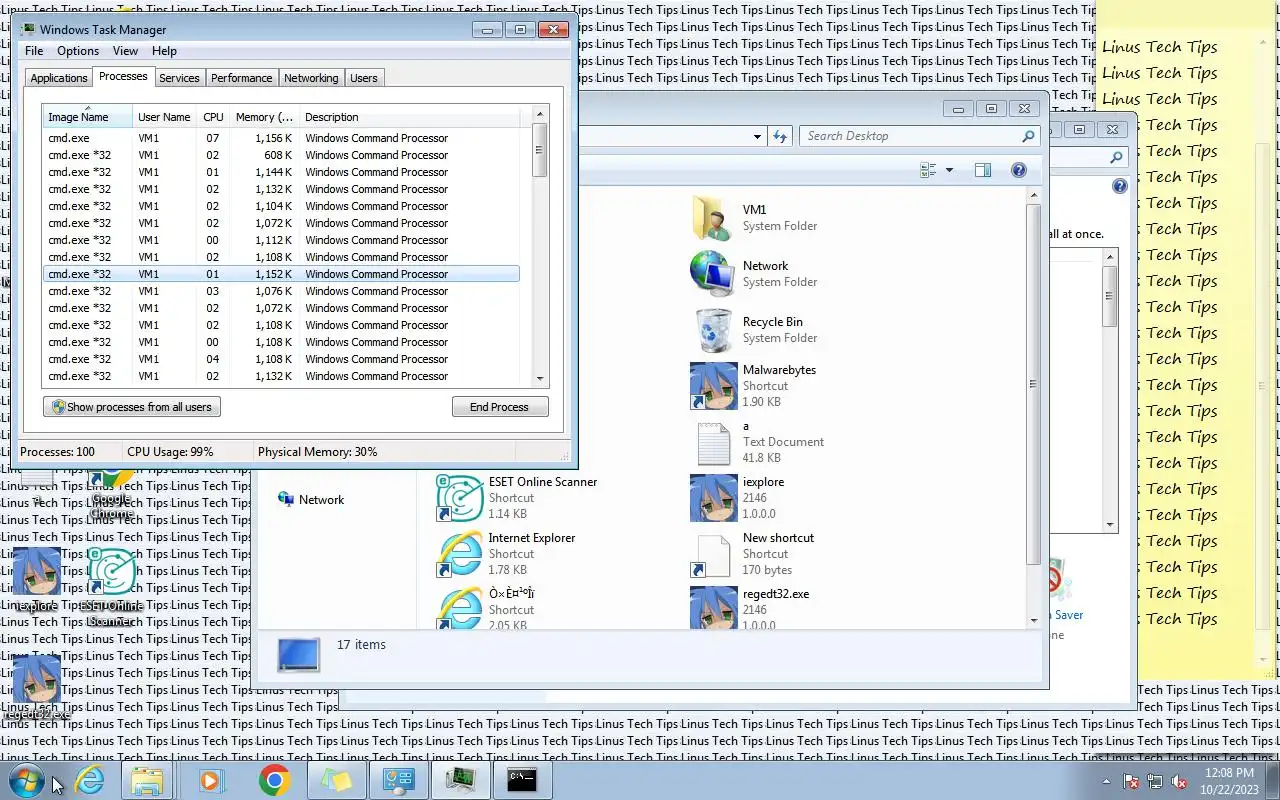Screen dimensions: 1280x800
Task: Toggle the Explorer preview pane icon
Action: [982, 170]
